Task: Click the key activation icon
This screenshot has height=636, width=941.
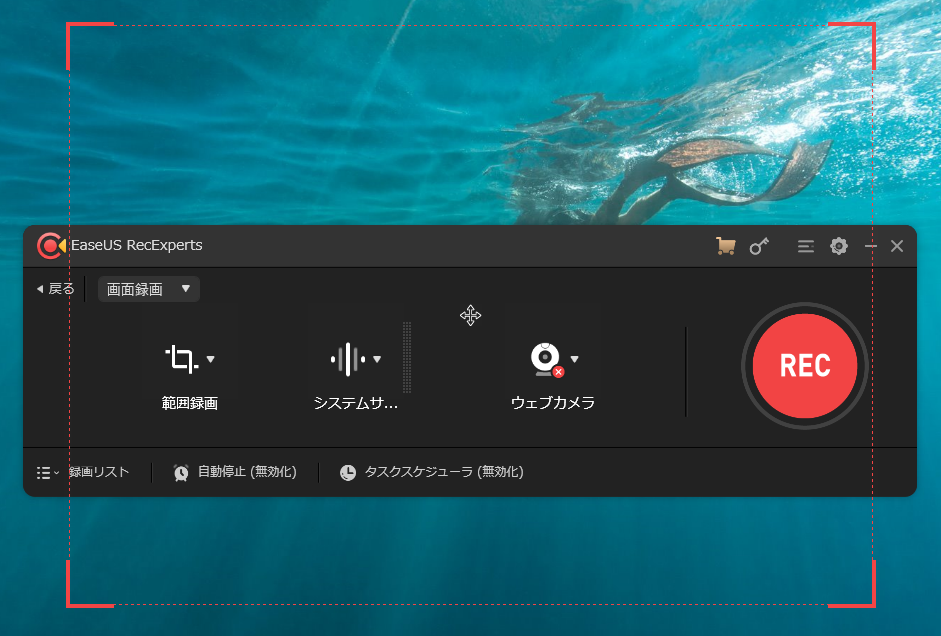Action: [x=759, y=246]
